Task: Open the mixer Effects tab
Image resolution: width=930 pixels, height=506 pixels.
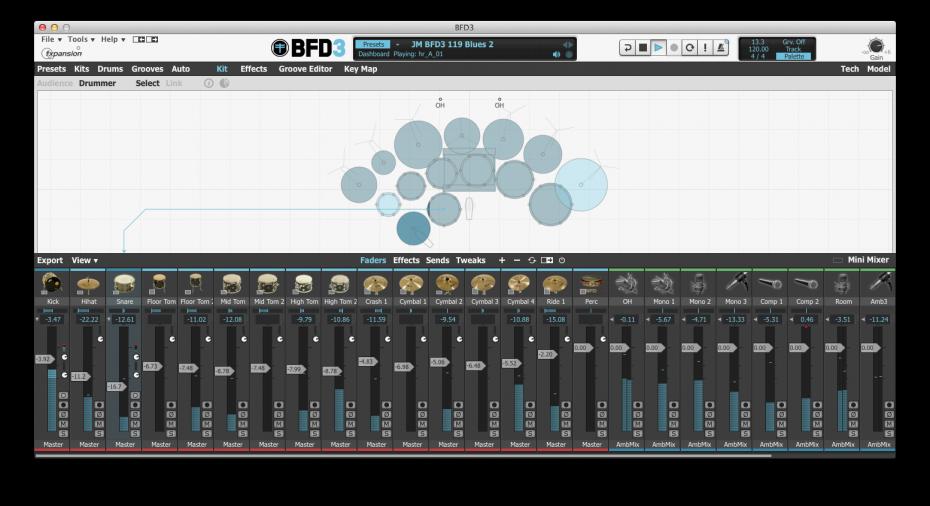Action: 406,260
